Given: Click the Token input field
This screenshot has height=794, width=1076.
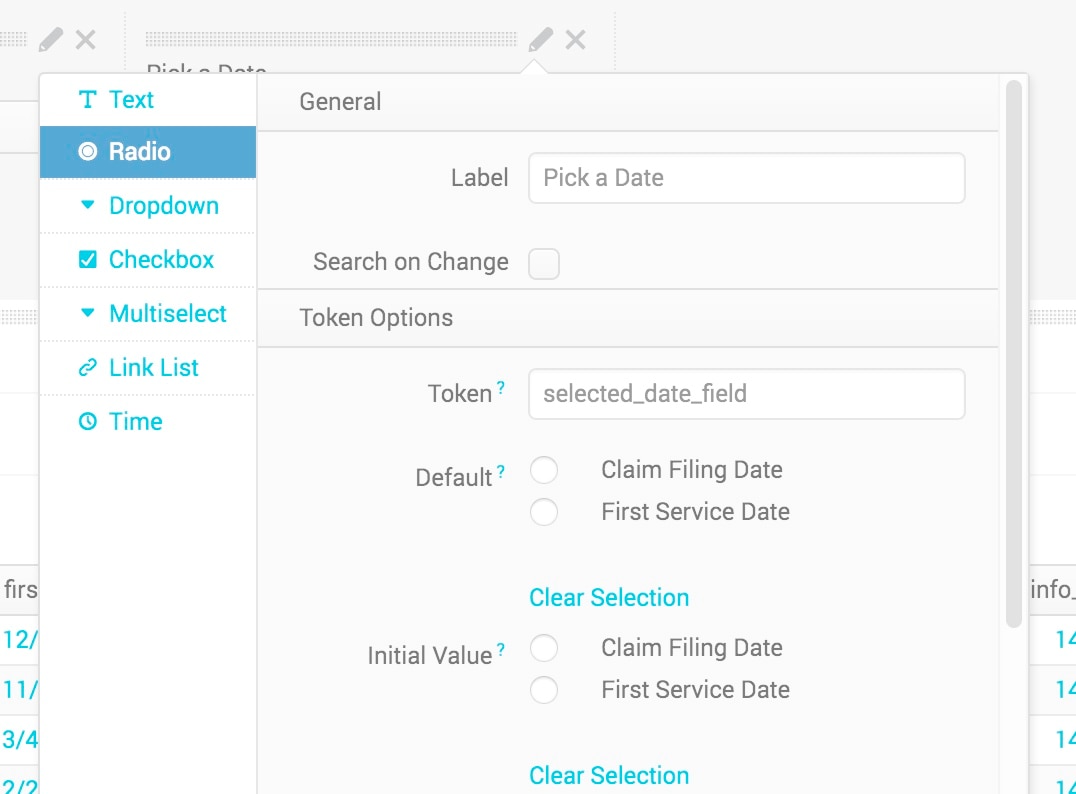Looking at the screenshot, I should [x=746, y=394].
